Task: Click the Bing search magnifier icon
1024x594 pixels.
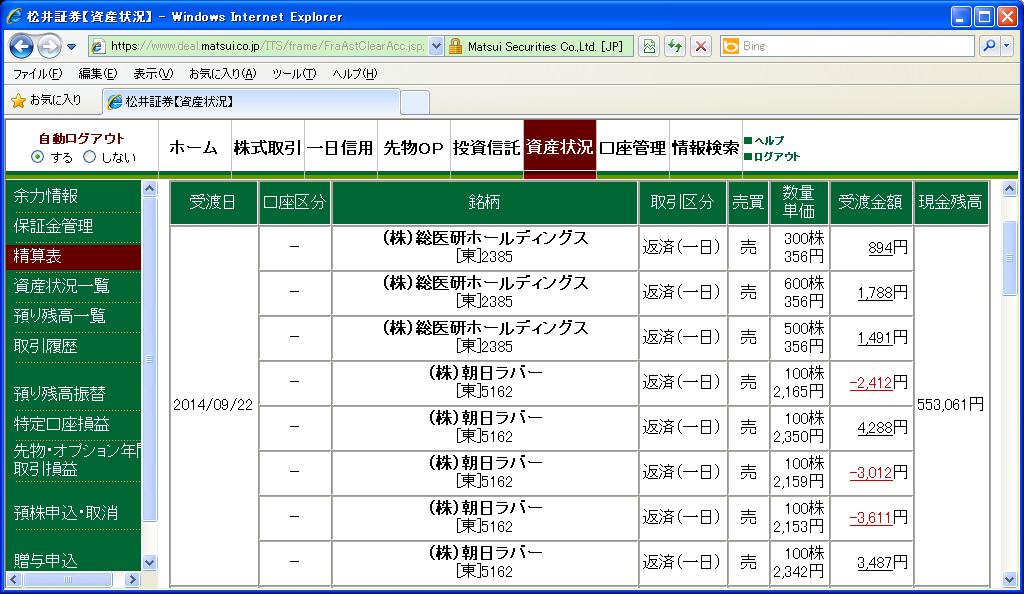Action: 989,46
